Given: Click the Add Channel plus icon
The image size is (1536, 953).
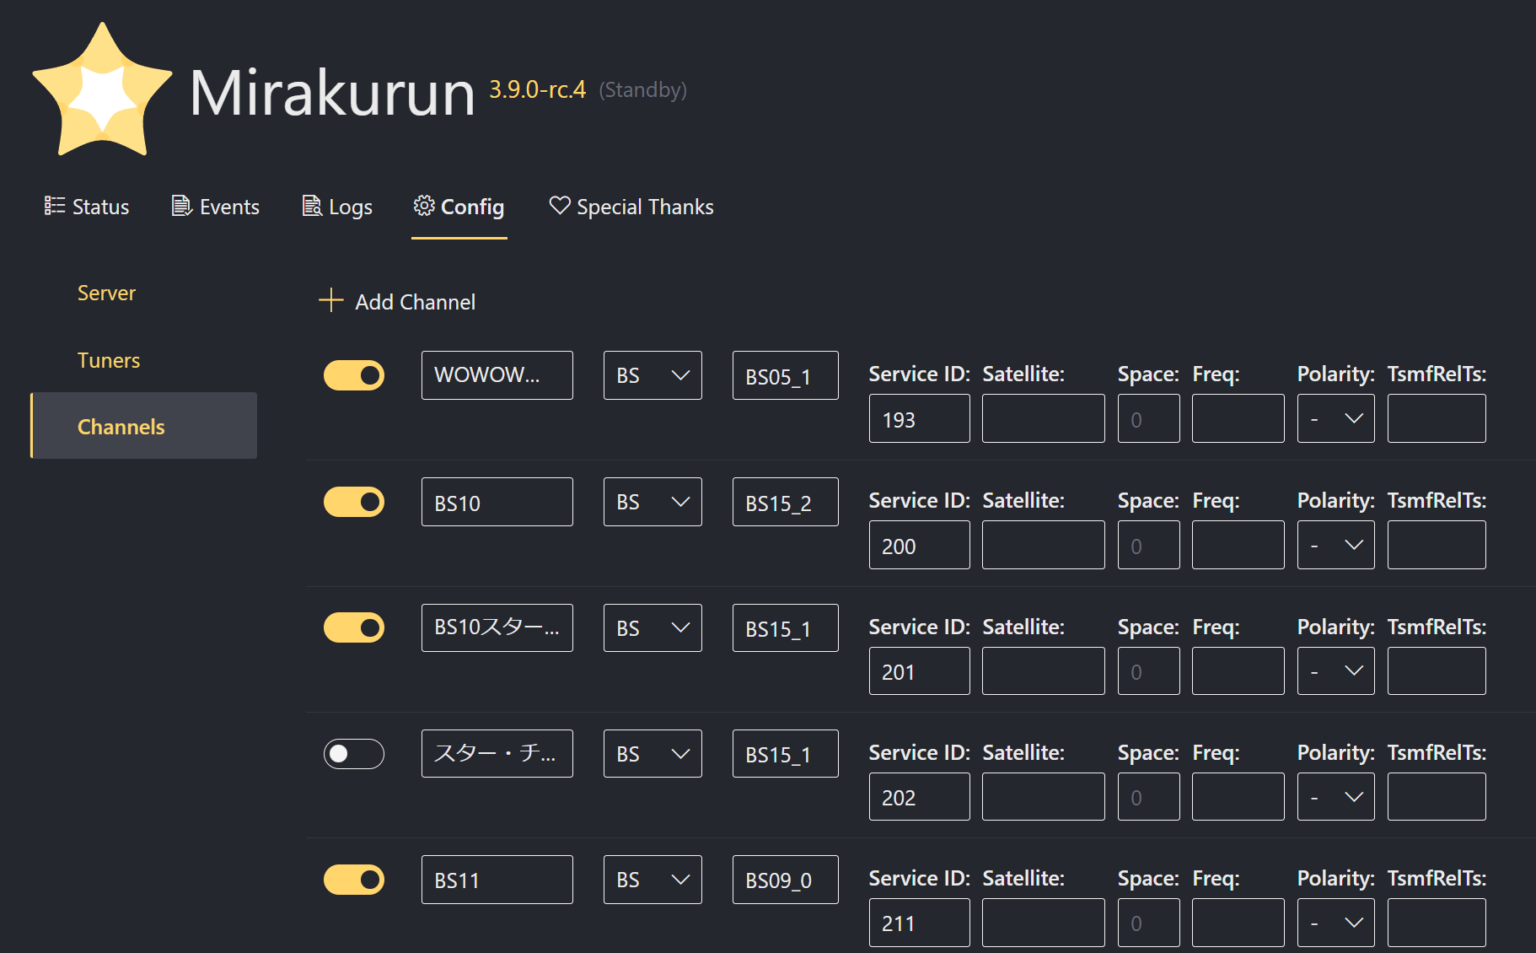Looking at the screenshot, I should coord(330,301).
